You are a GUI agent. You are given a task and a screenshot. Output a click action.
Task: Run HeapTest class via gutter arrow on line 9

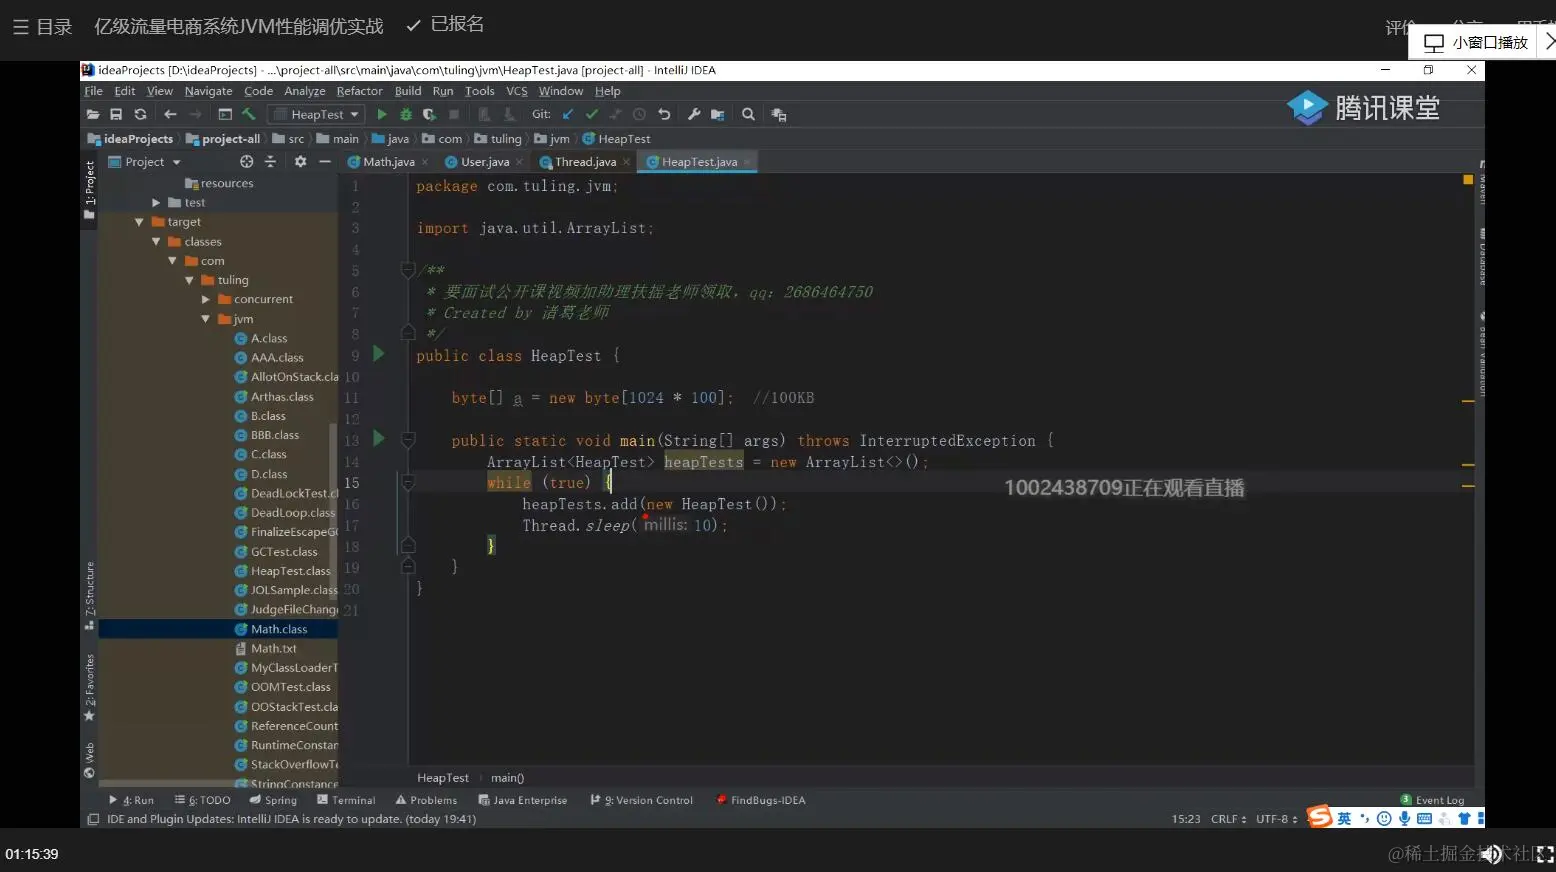point(379,353)
